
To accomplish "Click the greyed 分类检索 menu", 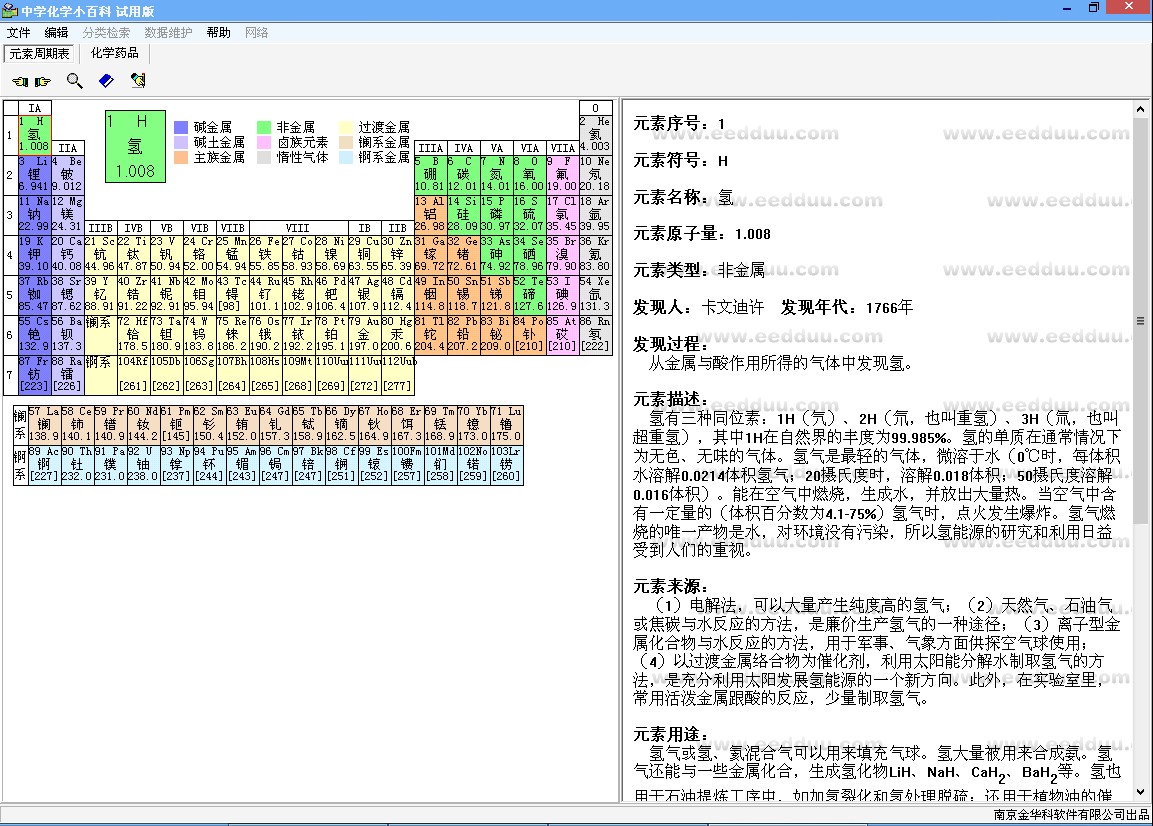I will [x=106, y=32].
